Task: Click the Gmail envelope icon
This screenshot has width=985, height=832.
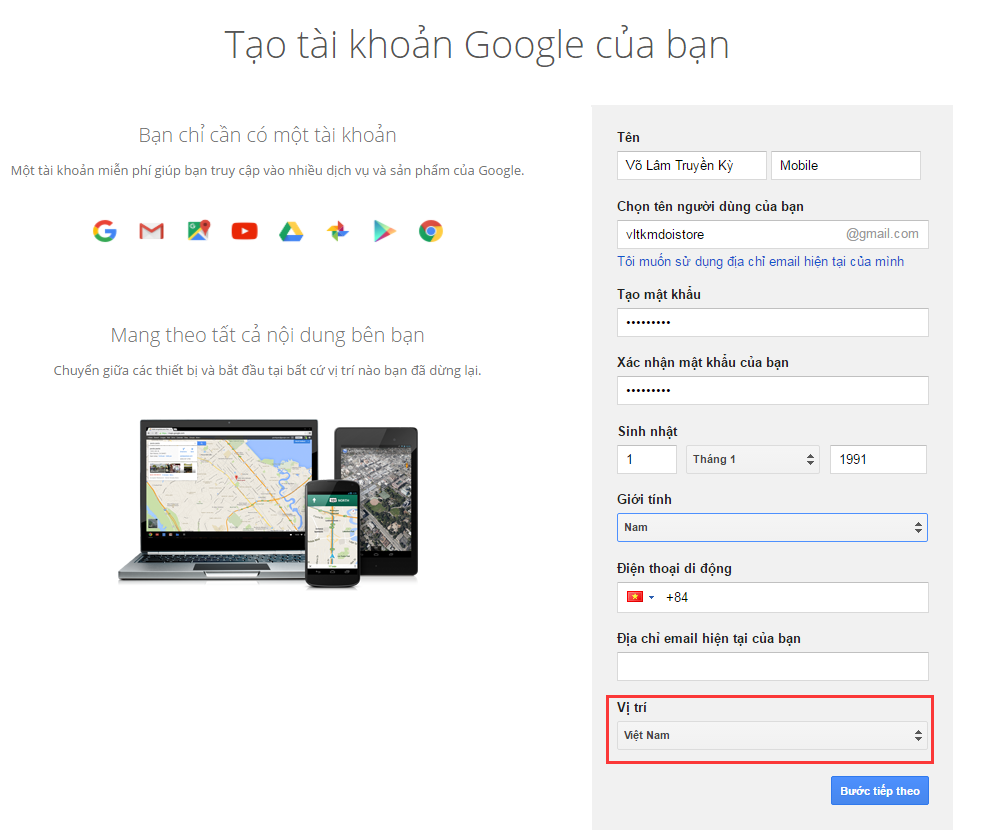Action: (151, 231)
